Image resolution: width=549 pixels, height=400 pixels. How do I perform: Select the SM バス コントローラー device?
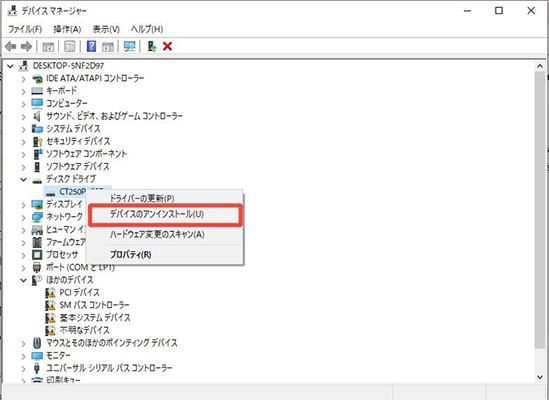(x=88, y=305)
